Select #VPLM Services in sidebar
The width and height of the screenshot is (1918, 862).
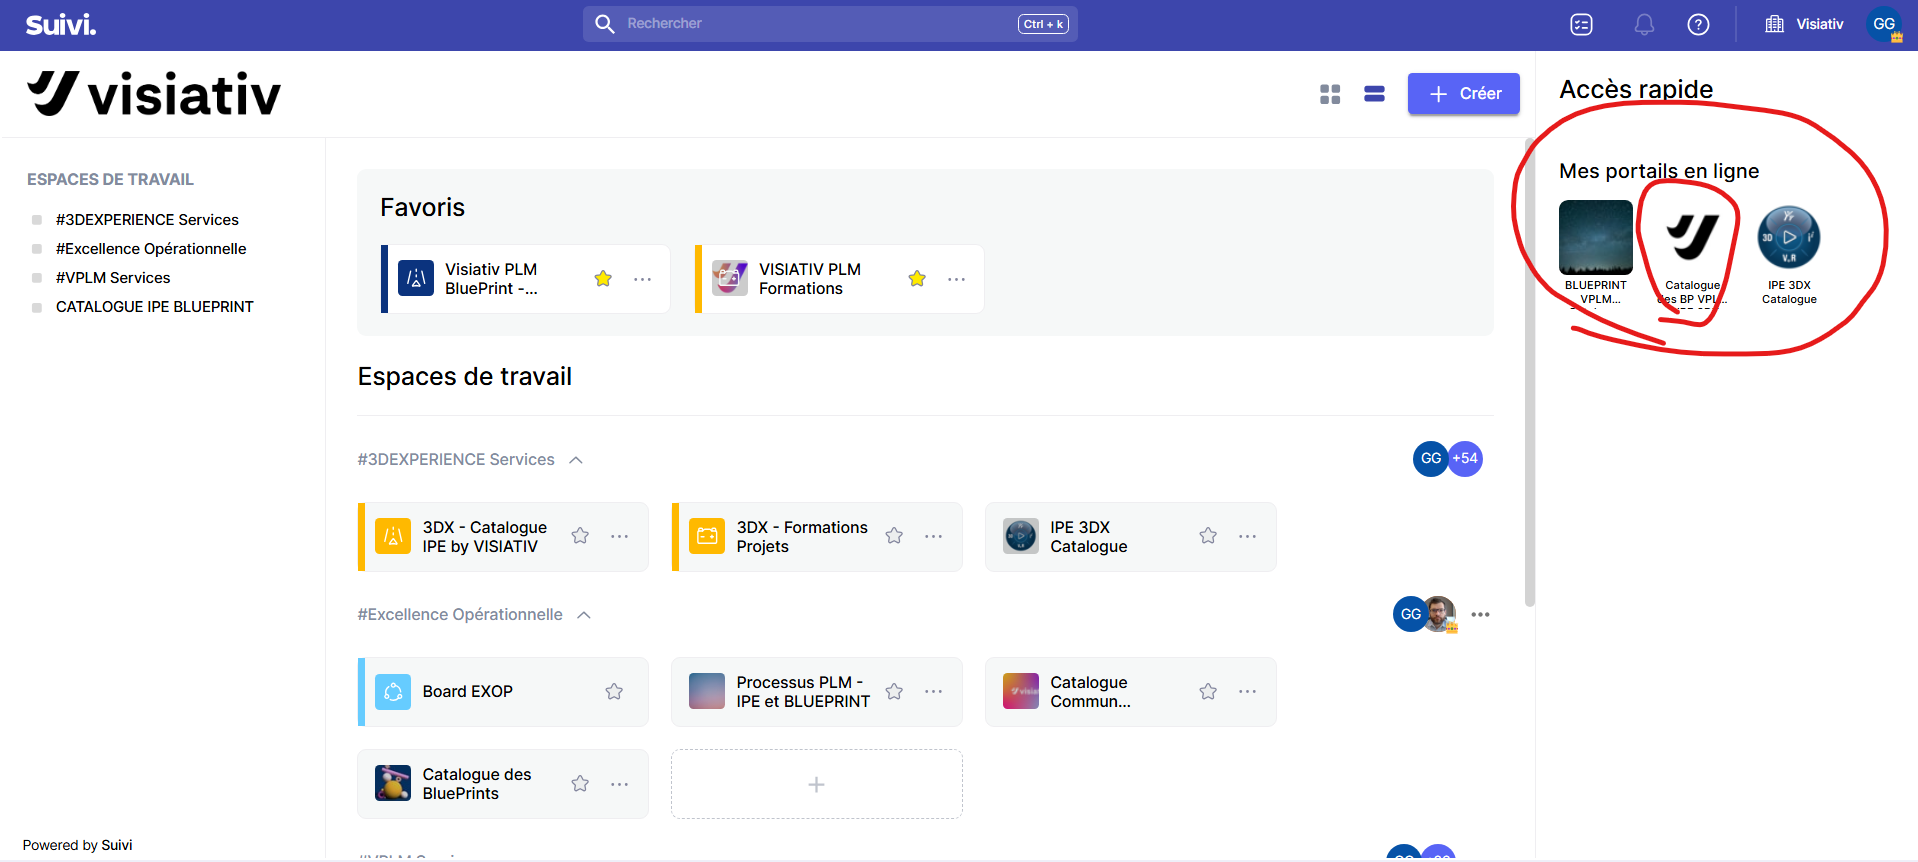[x=113, y=278]
